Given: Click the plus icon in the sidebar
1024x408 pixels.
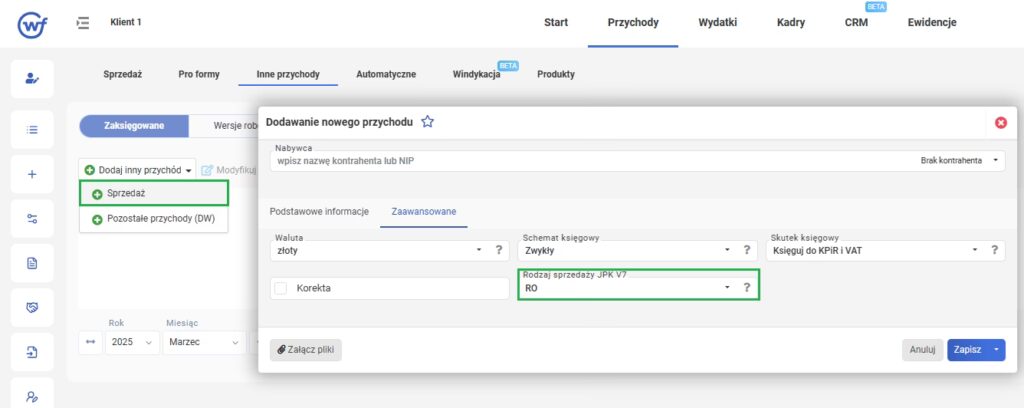Looking at the screenshot, I should click(x=32, y=174).
